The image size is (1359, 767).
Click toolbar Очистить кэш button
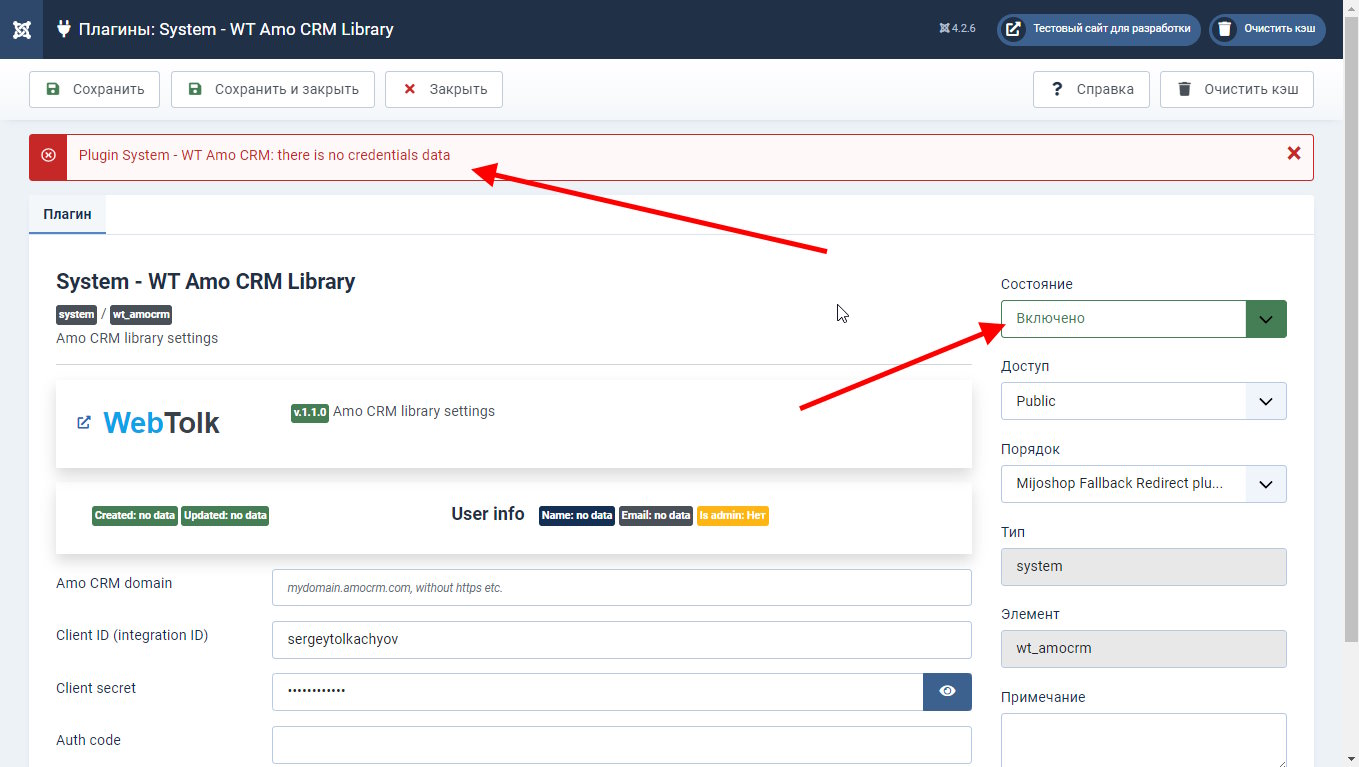coord(1237,89)
